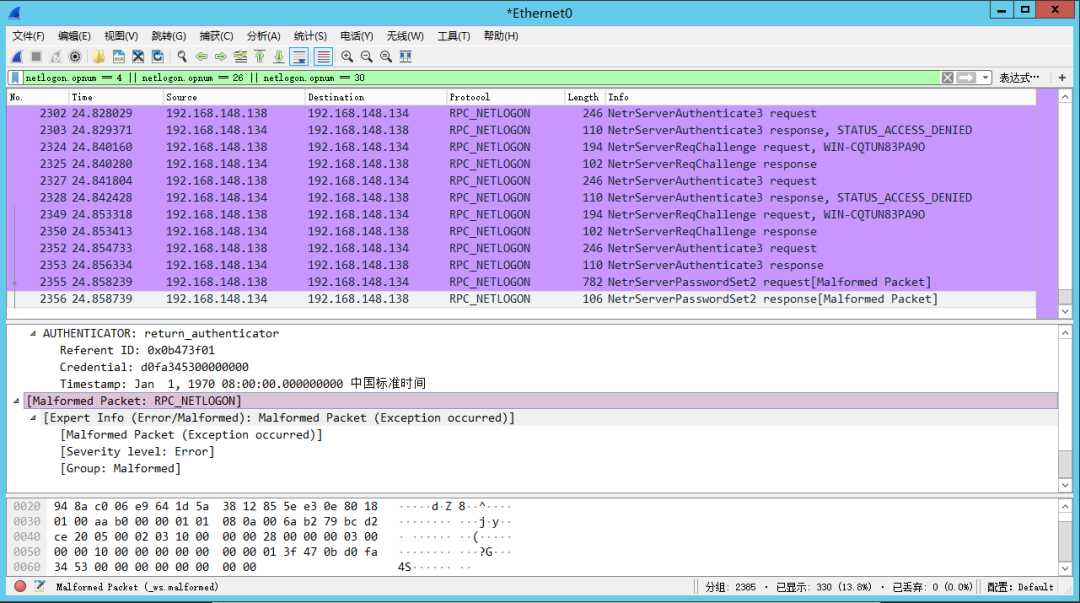Select Referent ID: 0x0b473f01 field
This screenshot has height=603, width=1080.
[x=137, y=350]
